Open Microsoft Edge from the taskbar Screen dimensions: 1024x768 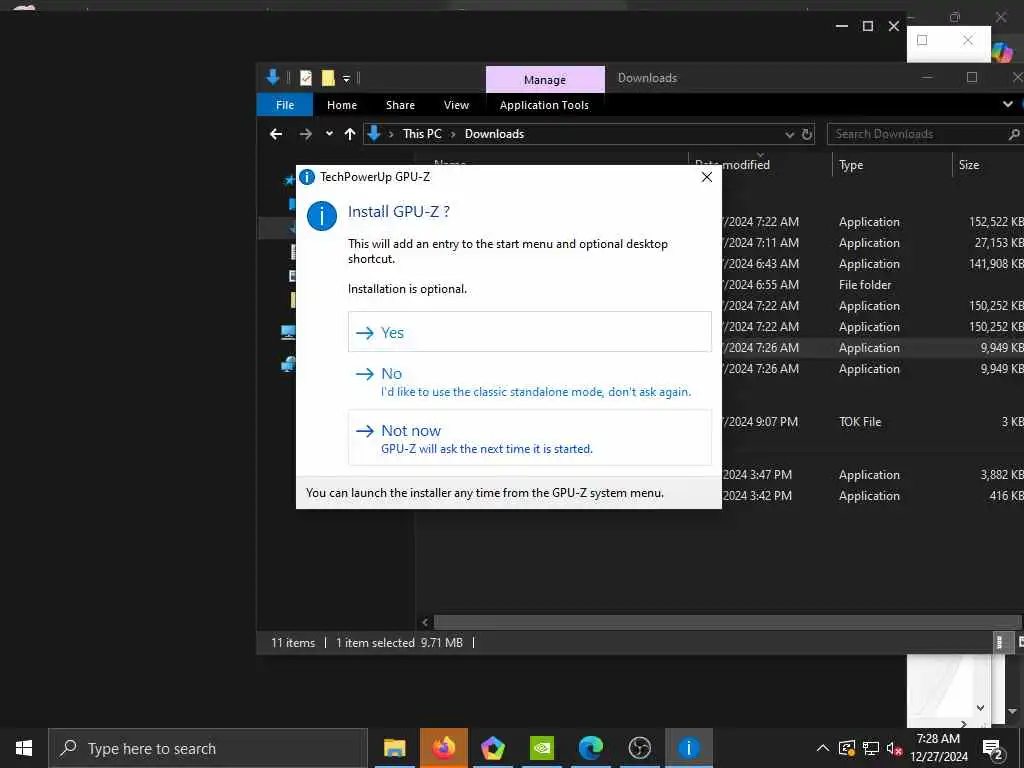pyautogui.click(x=590, y=748)
